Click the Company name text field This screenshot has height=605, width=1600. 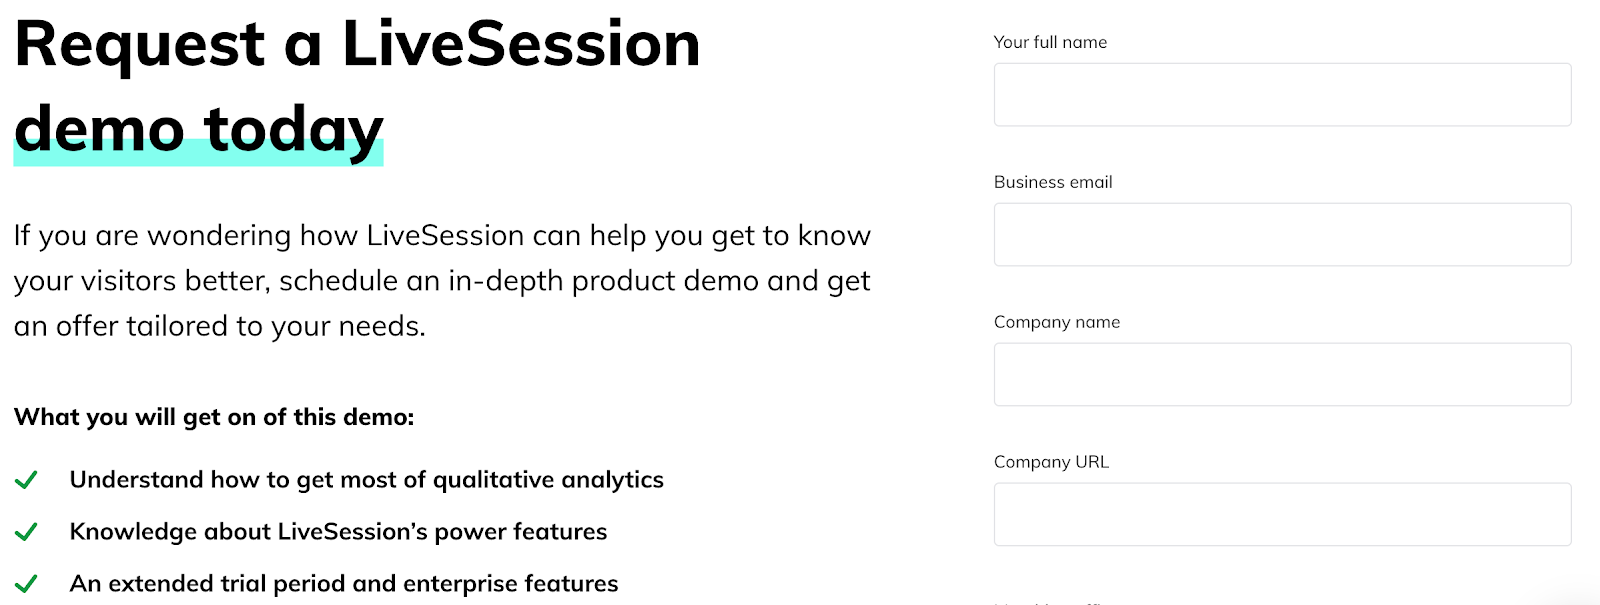[x=1282, y=373]
